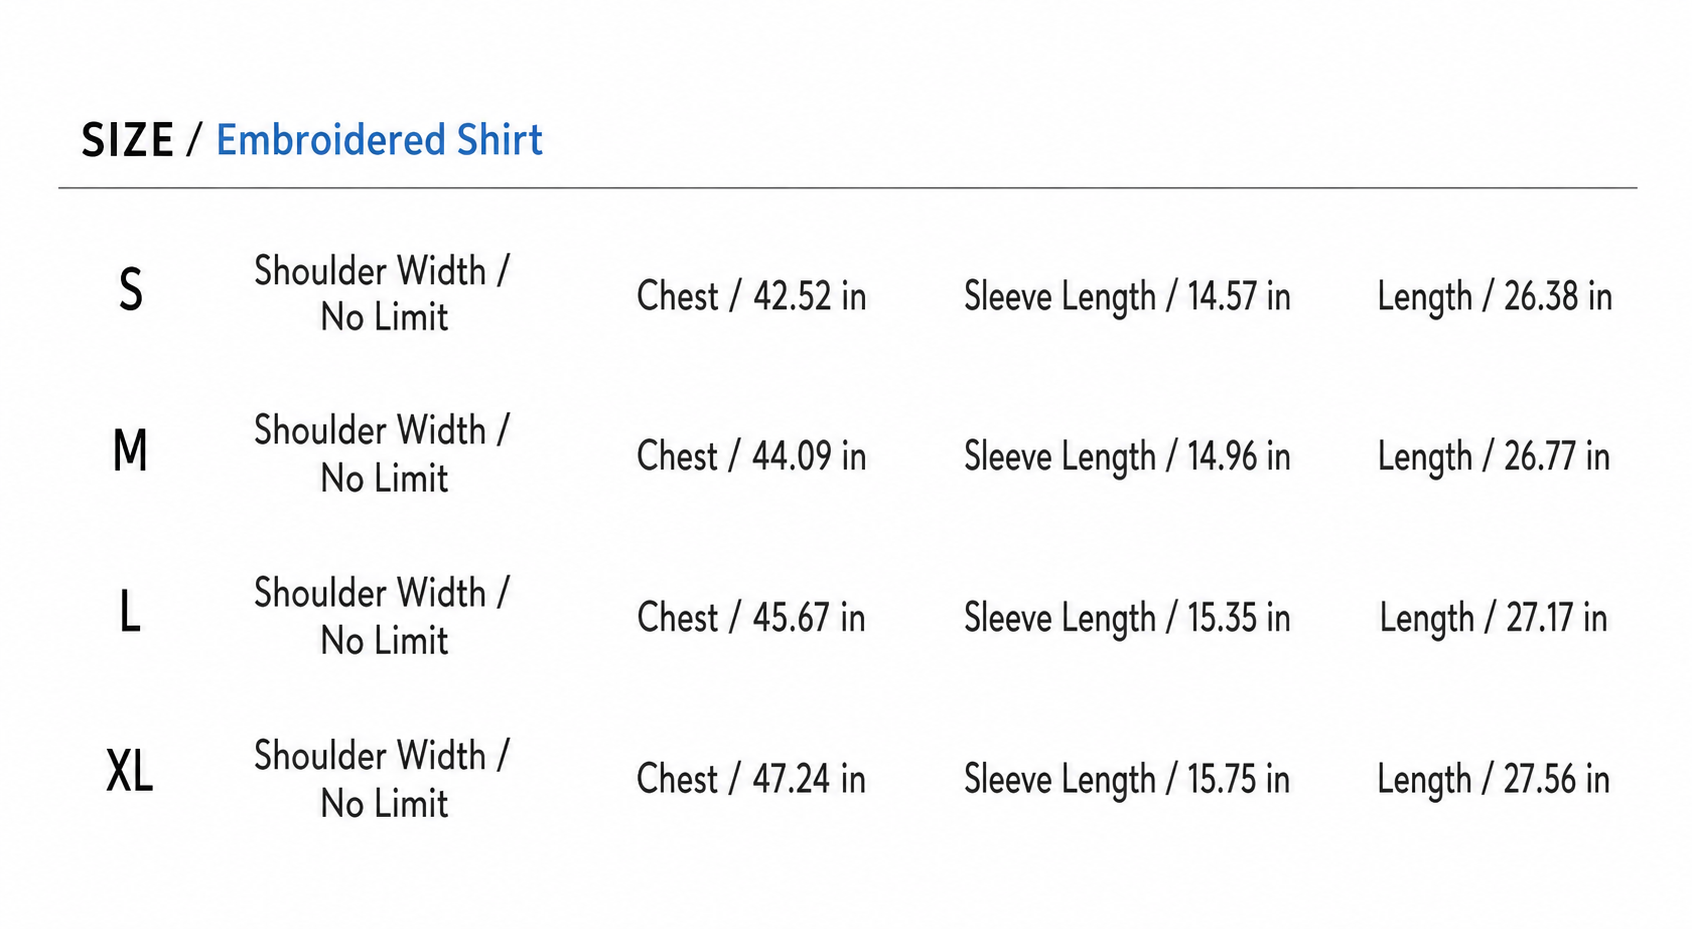This screenshot has height=929, width=1692.
Task: Select Length 26.77 in value
Action: pos(1494,457)
